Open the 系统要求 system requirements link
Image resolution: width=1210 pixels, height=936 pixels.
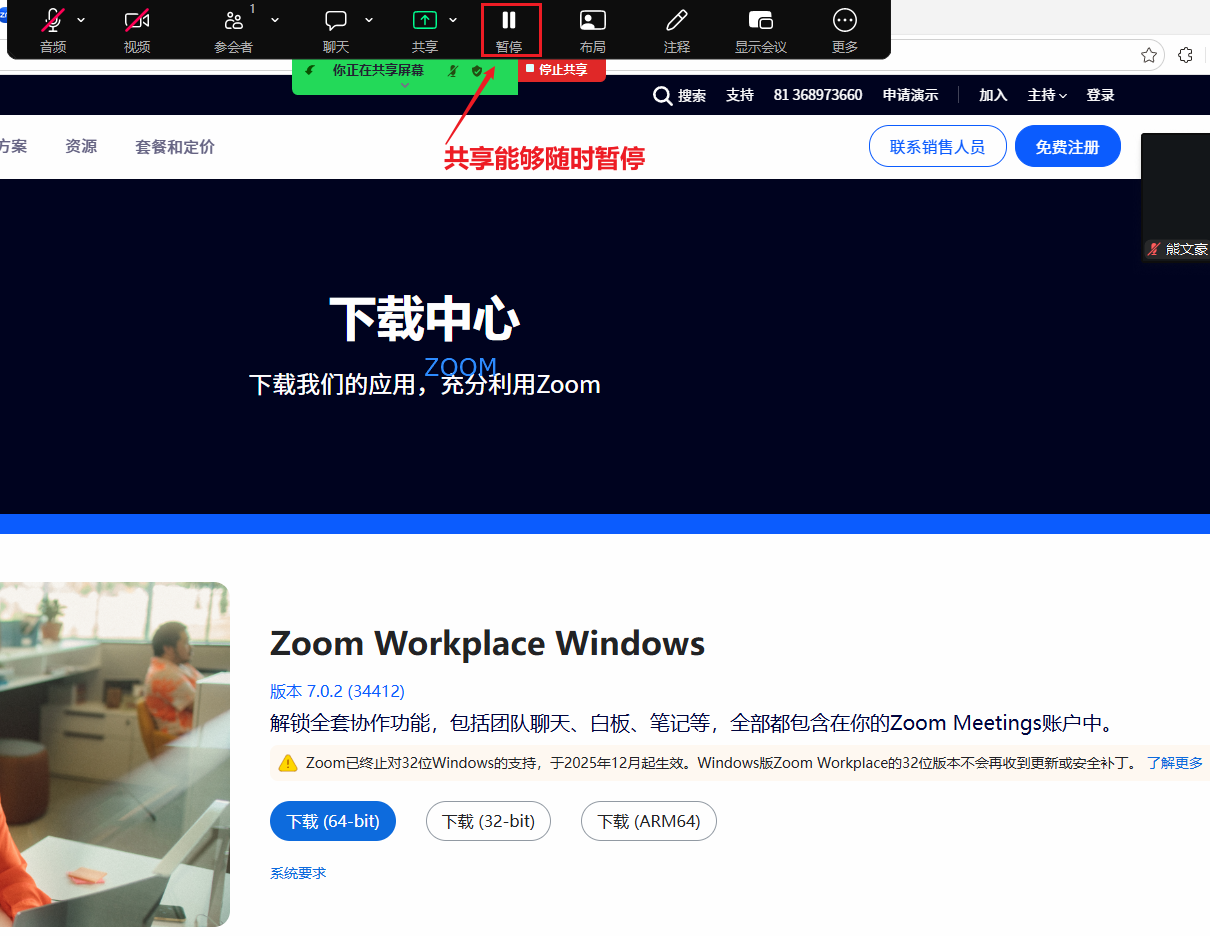pyautogui.click(x=298, y=873)
